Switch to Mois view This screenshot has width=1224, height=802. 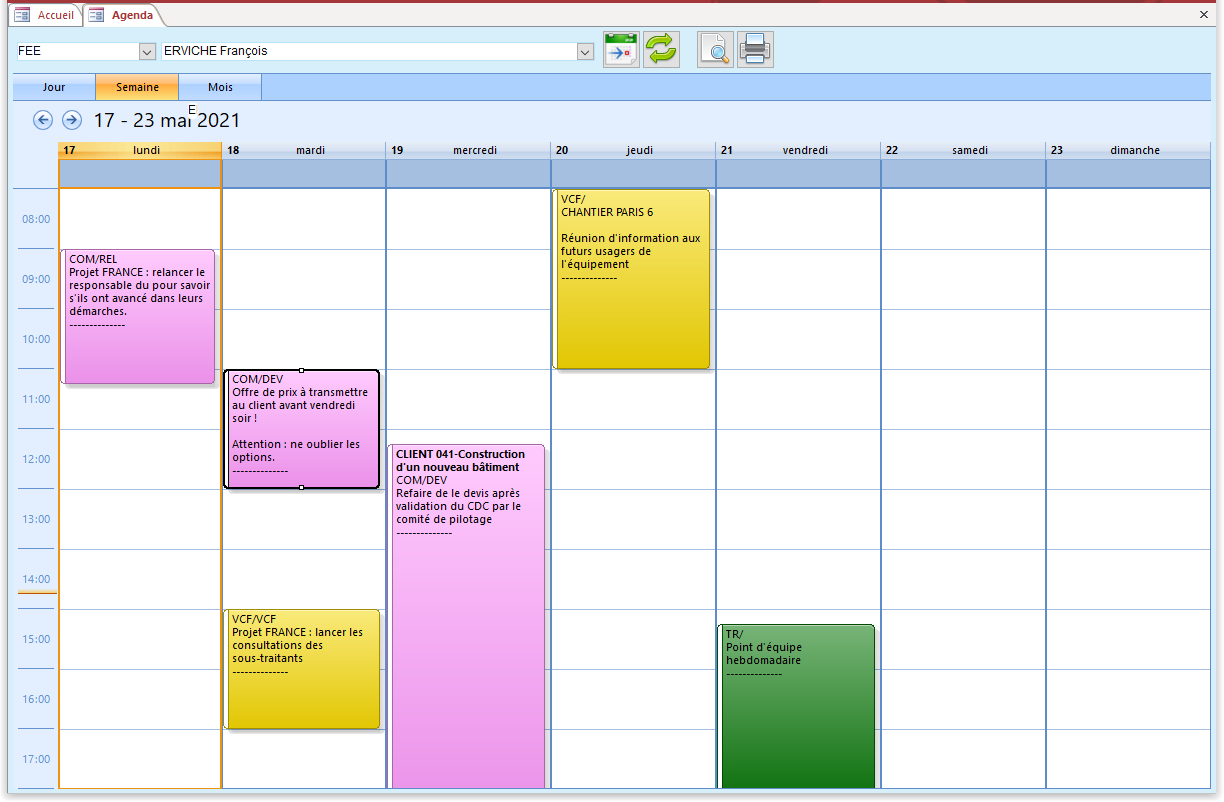click(220, 87)
